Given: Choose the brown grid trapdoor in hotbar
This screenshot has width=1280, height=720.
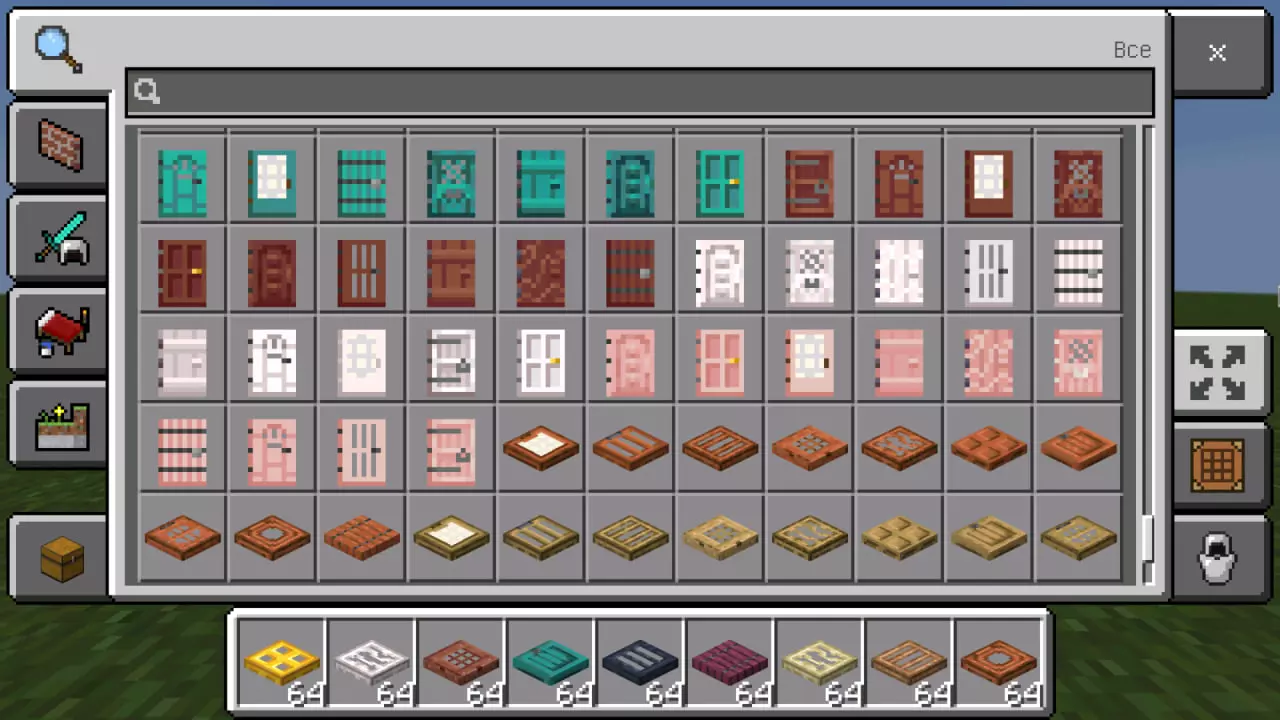Looking at the screenshot, I should pos(461,663).
